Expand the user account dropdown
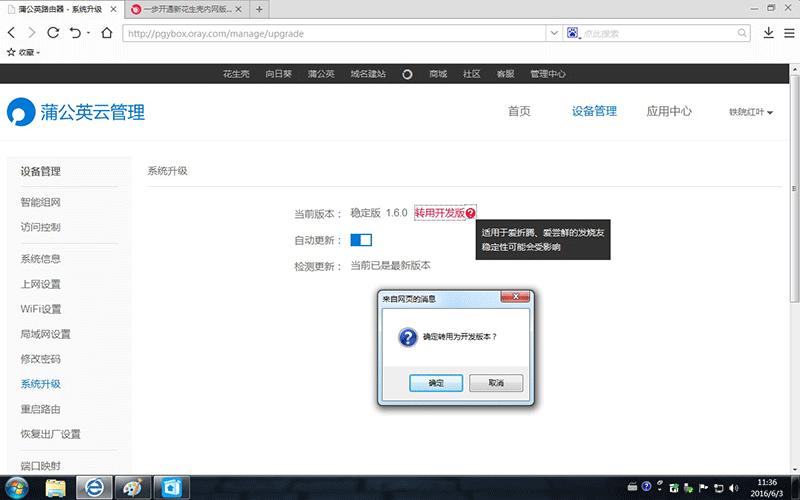This screenshot has height=500, width=800. pos(751,112)
